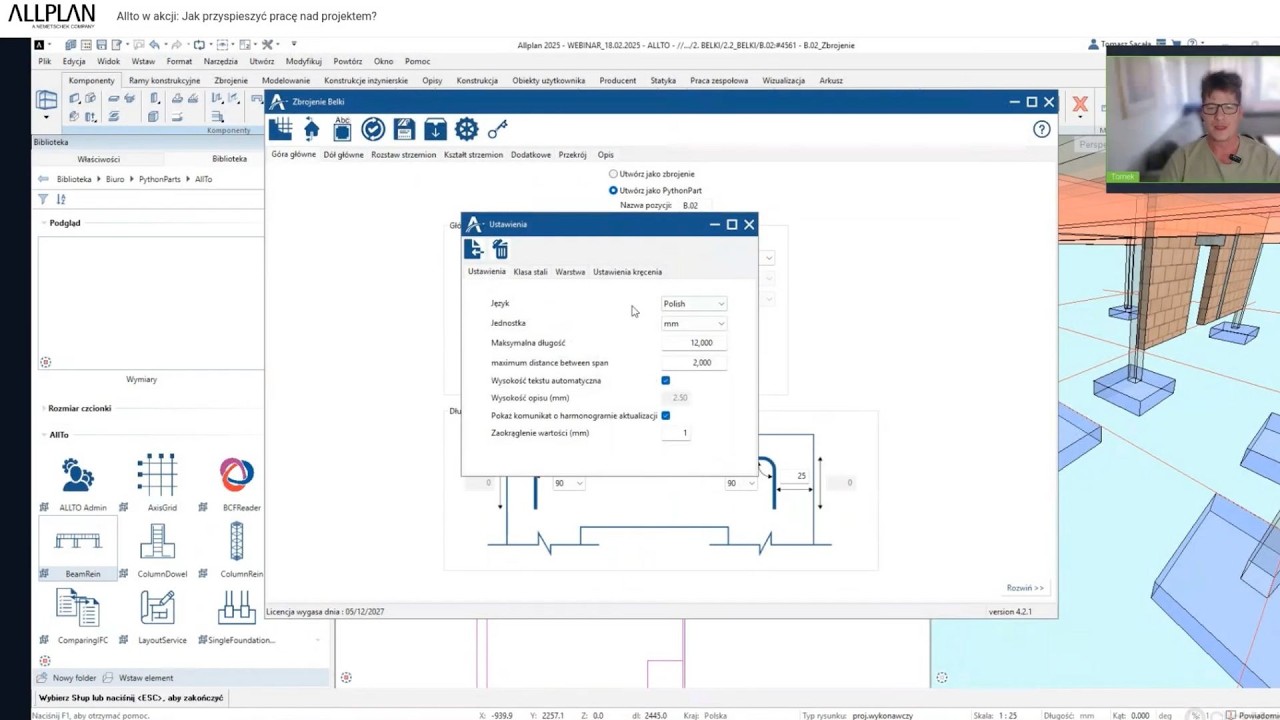Open the Jednostka mm dropdown
The height and width of the screenshot is (720, 1280).
pos(693,324)
